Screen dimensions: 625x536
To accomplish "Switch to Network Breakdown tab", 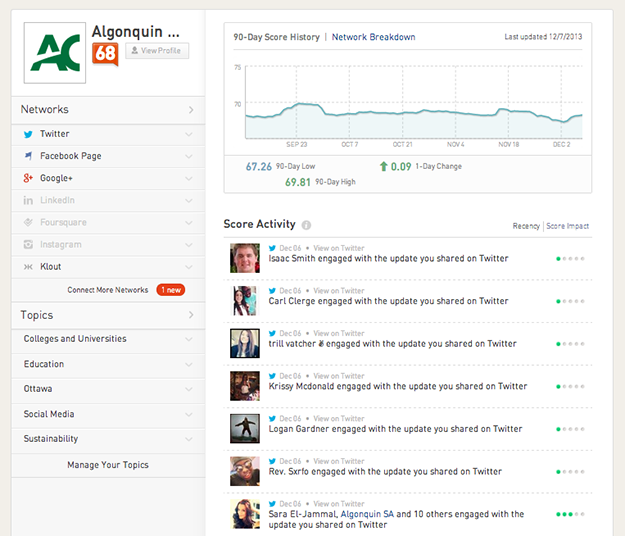I will (x=373, y=37).
